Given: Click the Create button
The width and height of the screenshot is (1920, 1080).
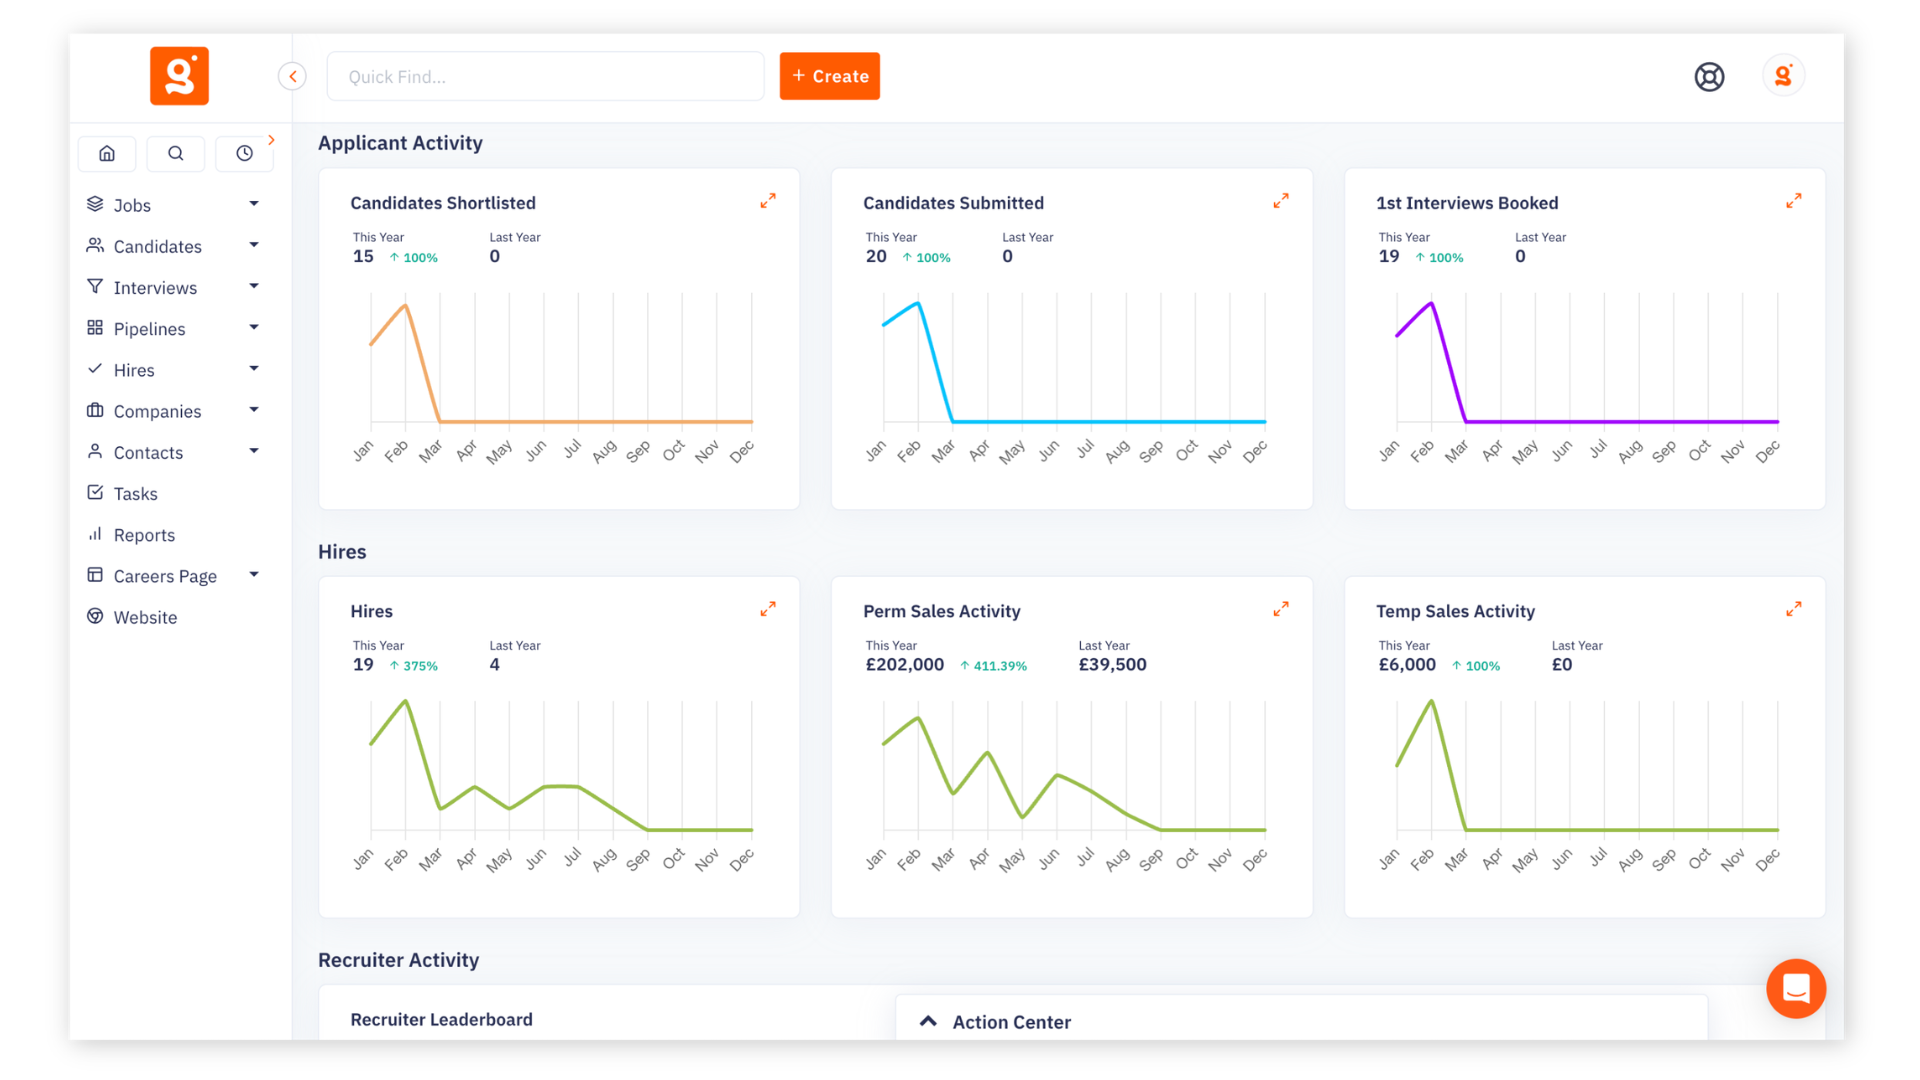Looking at the screenshot, I should 829,76.
